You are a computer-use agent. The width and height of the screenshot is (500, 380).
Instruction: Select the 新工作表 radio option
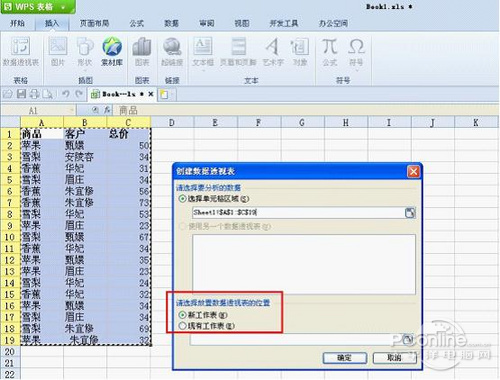coord(182,315)
